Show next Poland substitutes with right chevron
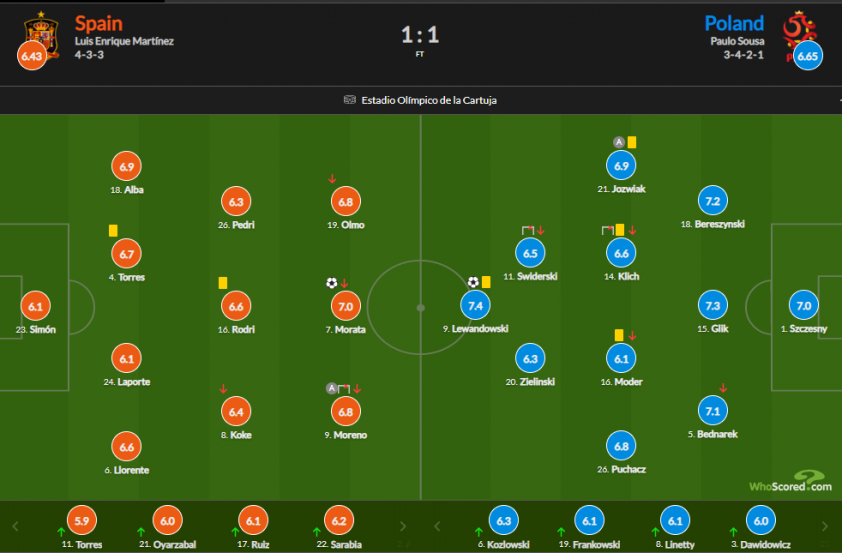The height and width of the screenshot is (553, 842). click(825, 527)
